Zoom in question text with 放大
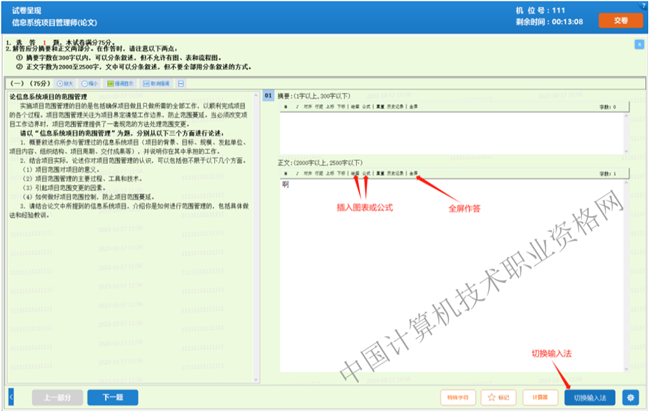 coord(68,84)
